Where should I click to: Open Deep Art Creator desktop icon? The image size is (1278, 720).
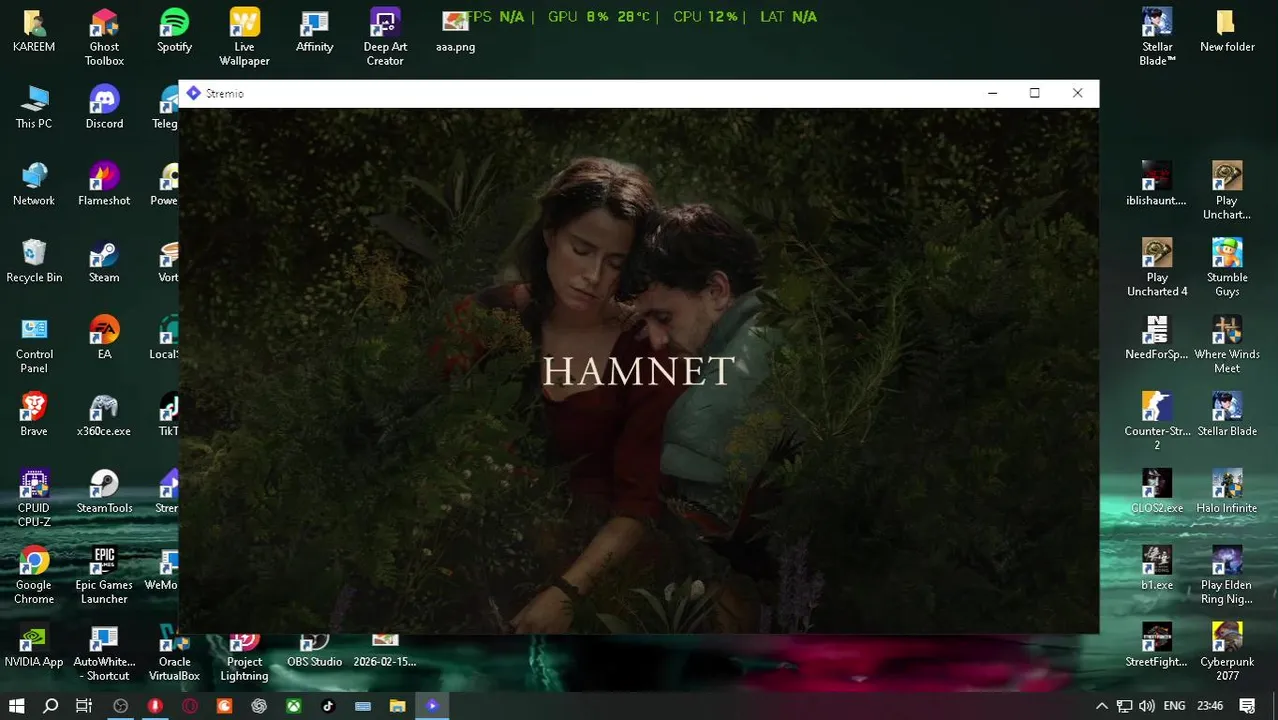384,38
